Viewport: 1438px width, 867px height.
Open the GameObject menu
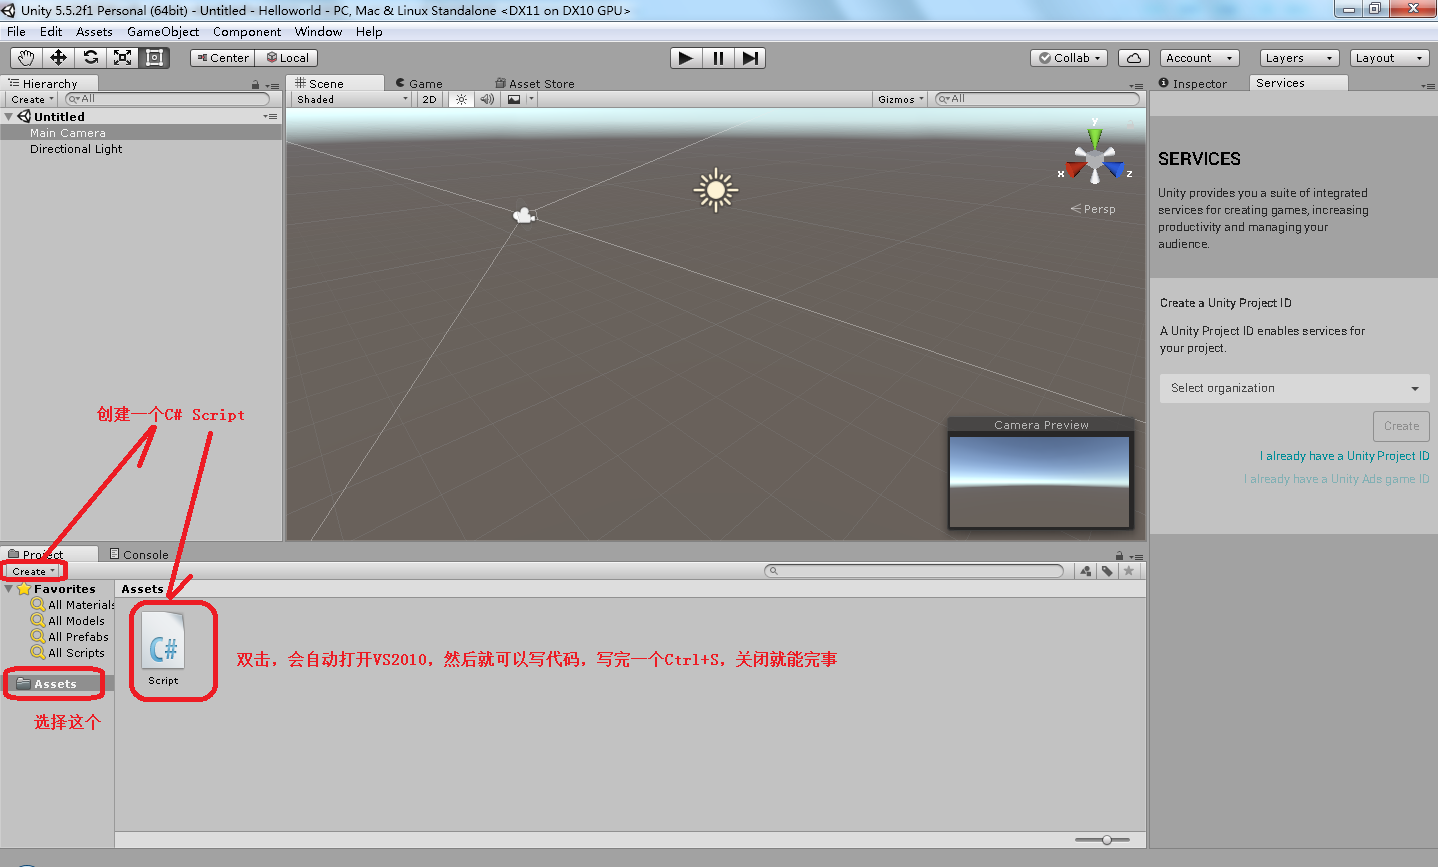163,32
